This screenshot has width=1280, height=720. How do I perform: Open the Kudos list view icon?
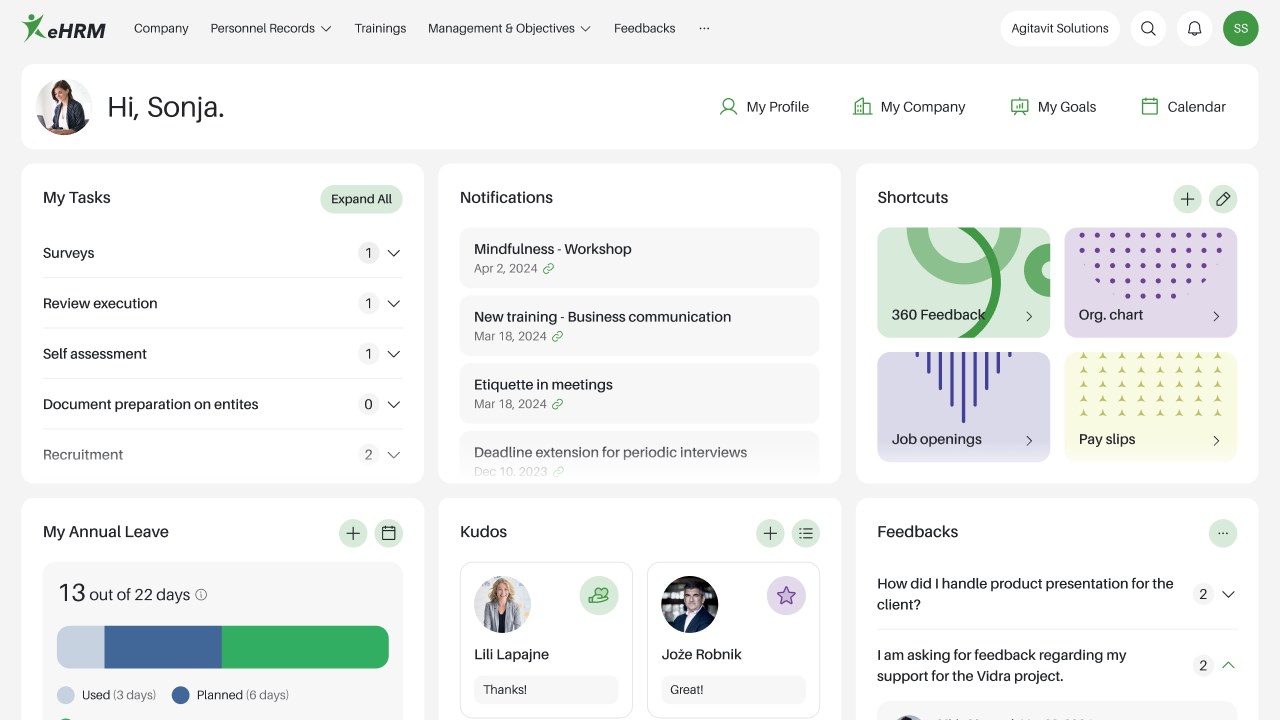806,533
